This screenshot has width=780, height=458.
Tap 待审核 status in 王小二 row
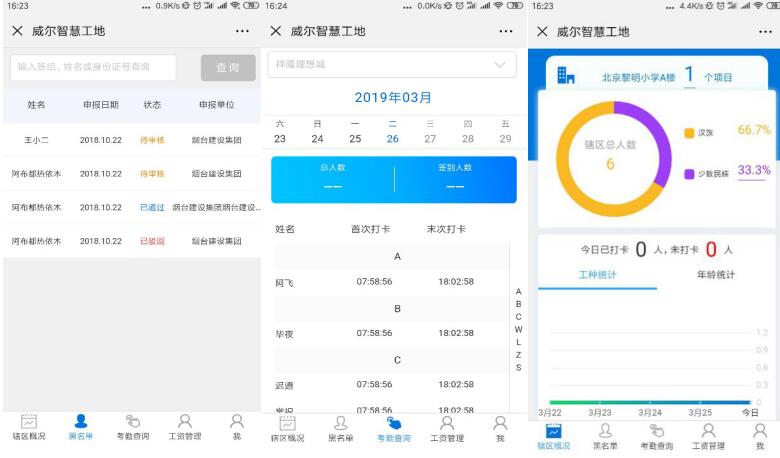152,140
